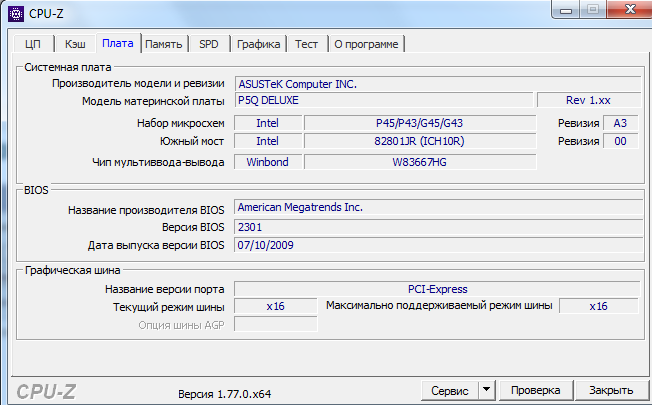
Task: Click the Сервис button
Action: pos(450,390)
